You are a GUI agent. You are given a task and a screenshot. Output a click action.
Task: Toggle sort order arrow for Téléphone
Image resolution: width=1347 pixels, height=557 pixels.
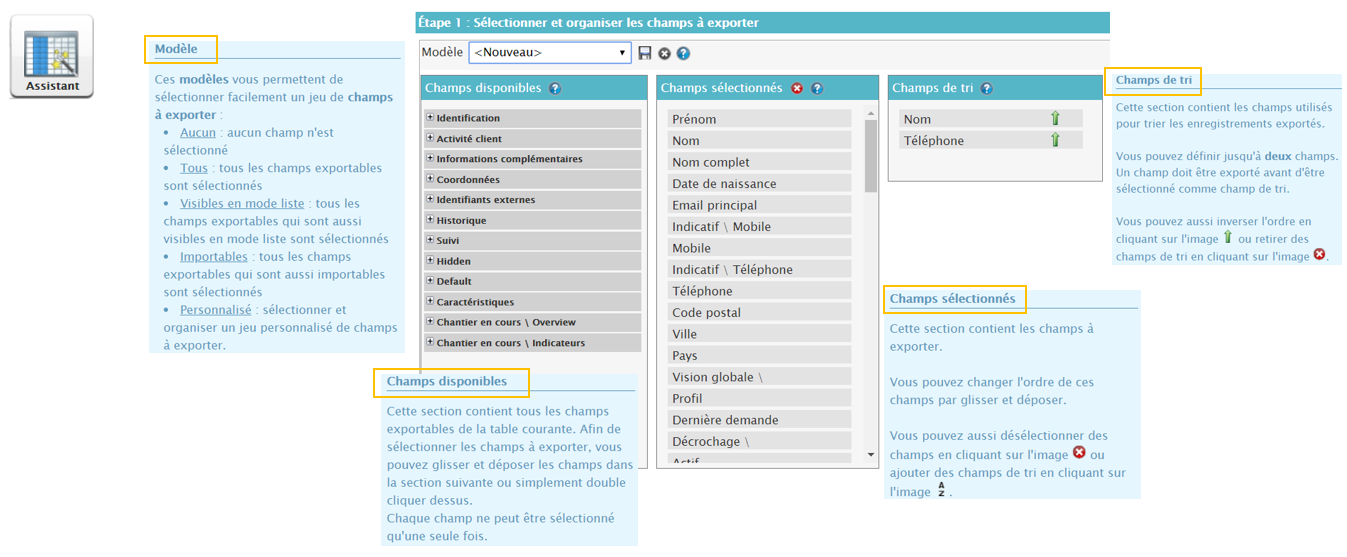click(1054, 141)
